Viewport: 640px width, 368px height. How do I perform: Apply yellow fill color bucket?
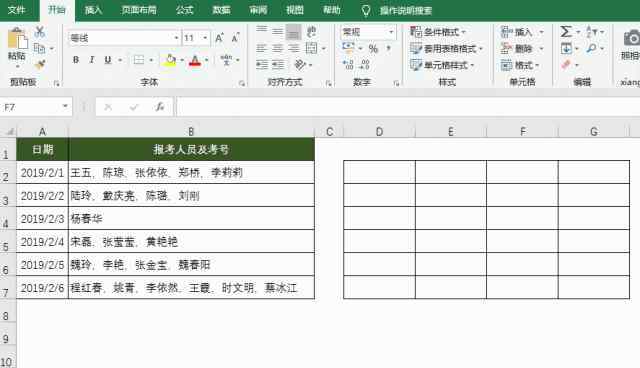170,60
